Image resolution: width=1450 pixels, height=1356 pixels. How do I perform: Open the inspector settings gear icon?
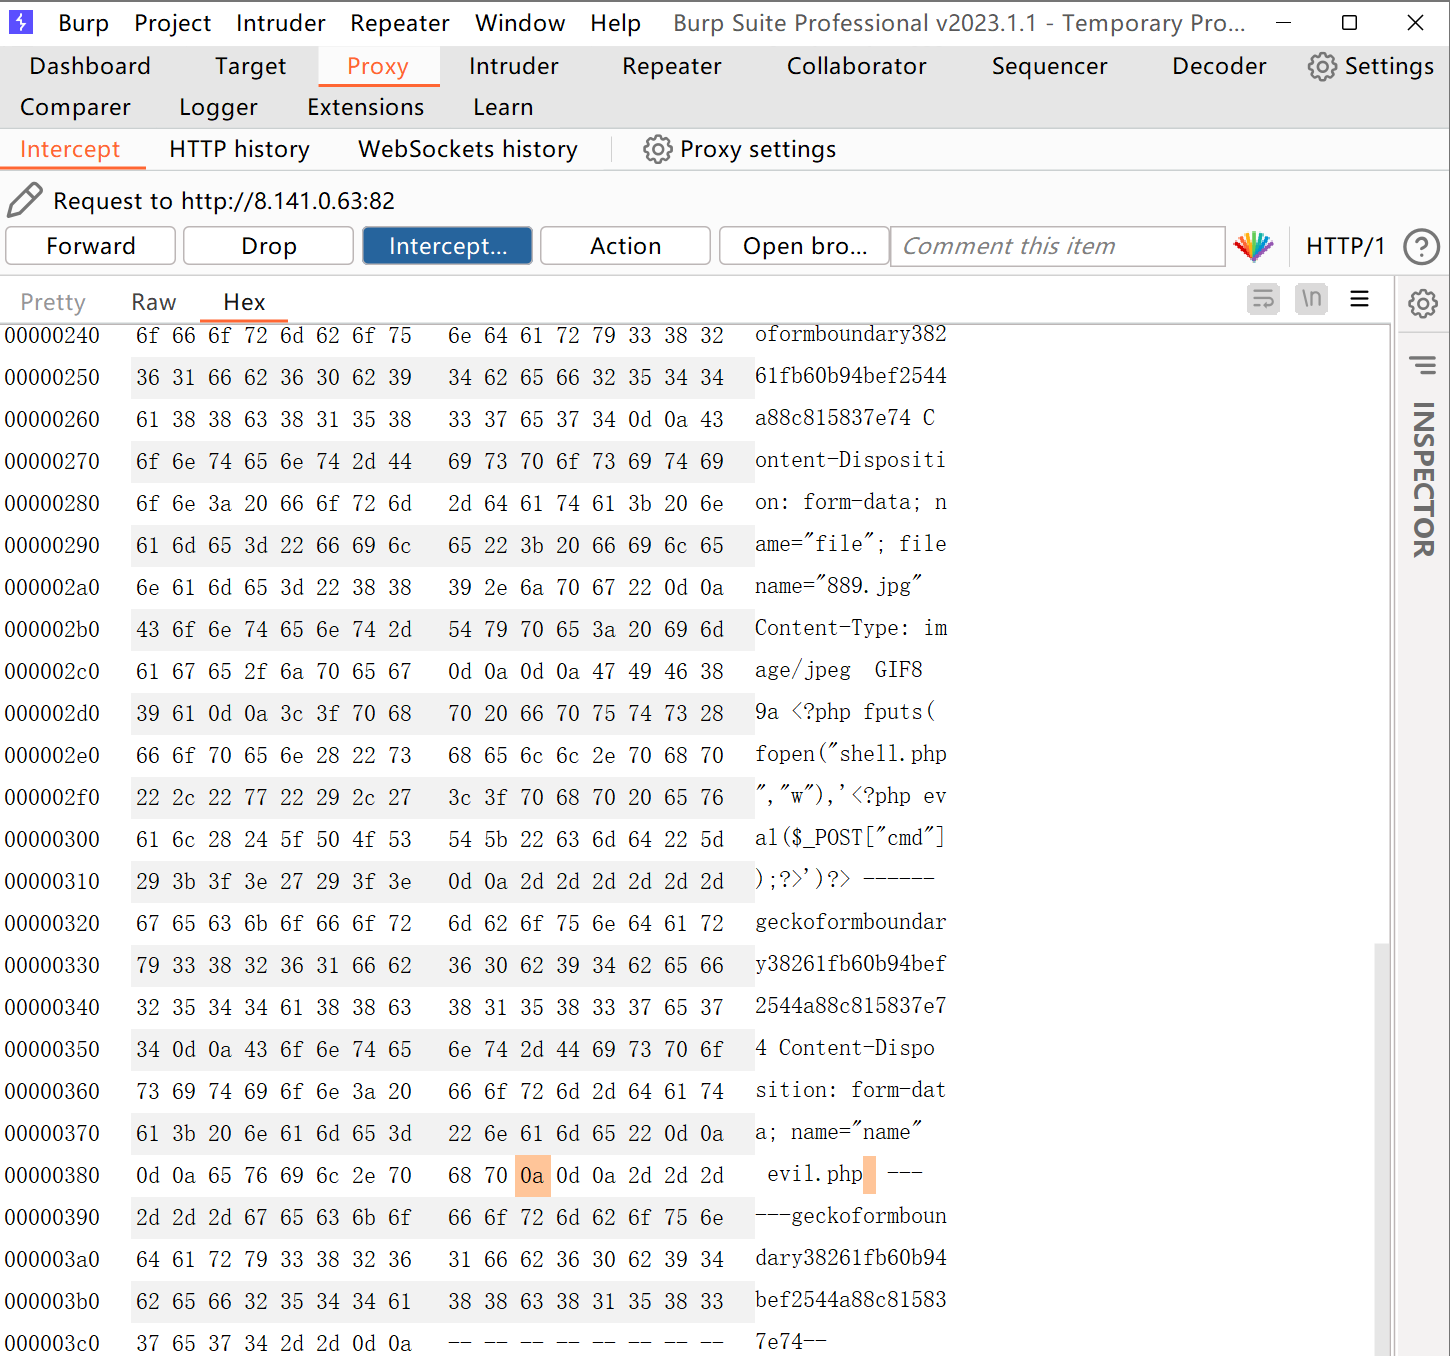[1423, 303]
